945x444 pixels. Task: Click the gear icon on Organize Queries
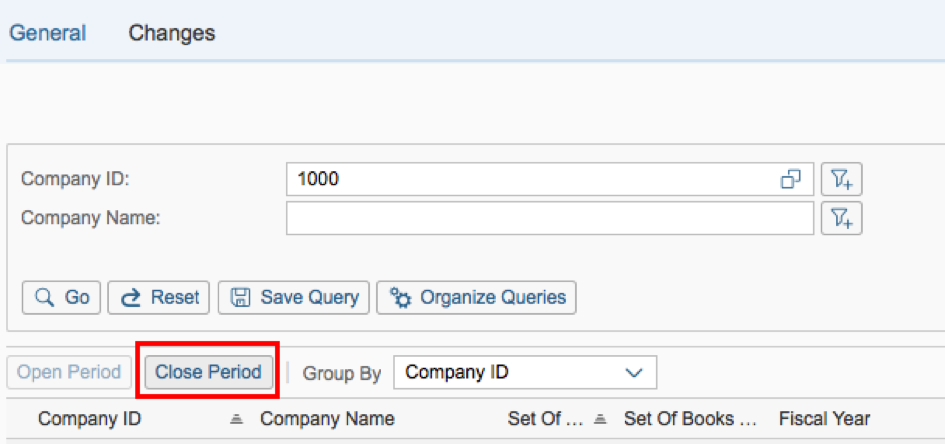[x=401, y=297]
